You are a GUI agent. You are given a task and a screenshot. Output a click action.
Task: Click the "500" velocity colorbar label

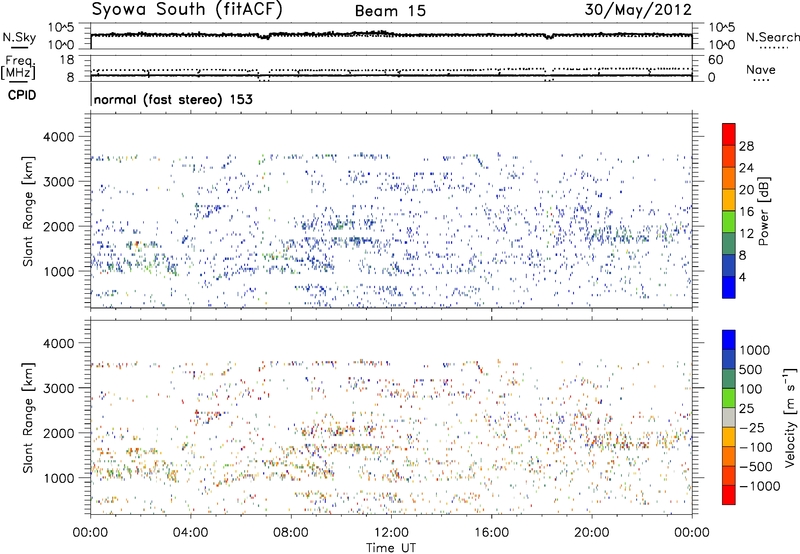751,369
